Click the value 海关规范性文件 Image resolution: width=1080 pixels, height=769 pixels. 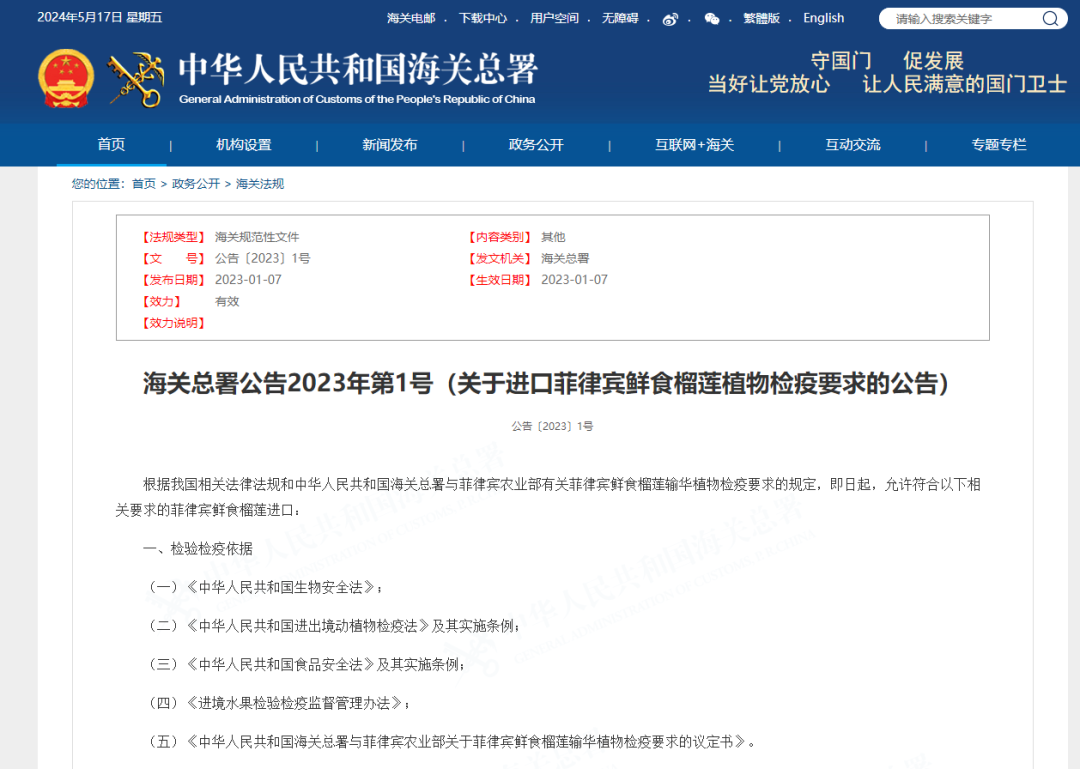pyautogui.click(x=257, y=237)
